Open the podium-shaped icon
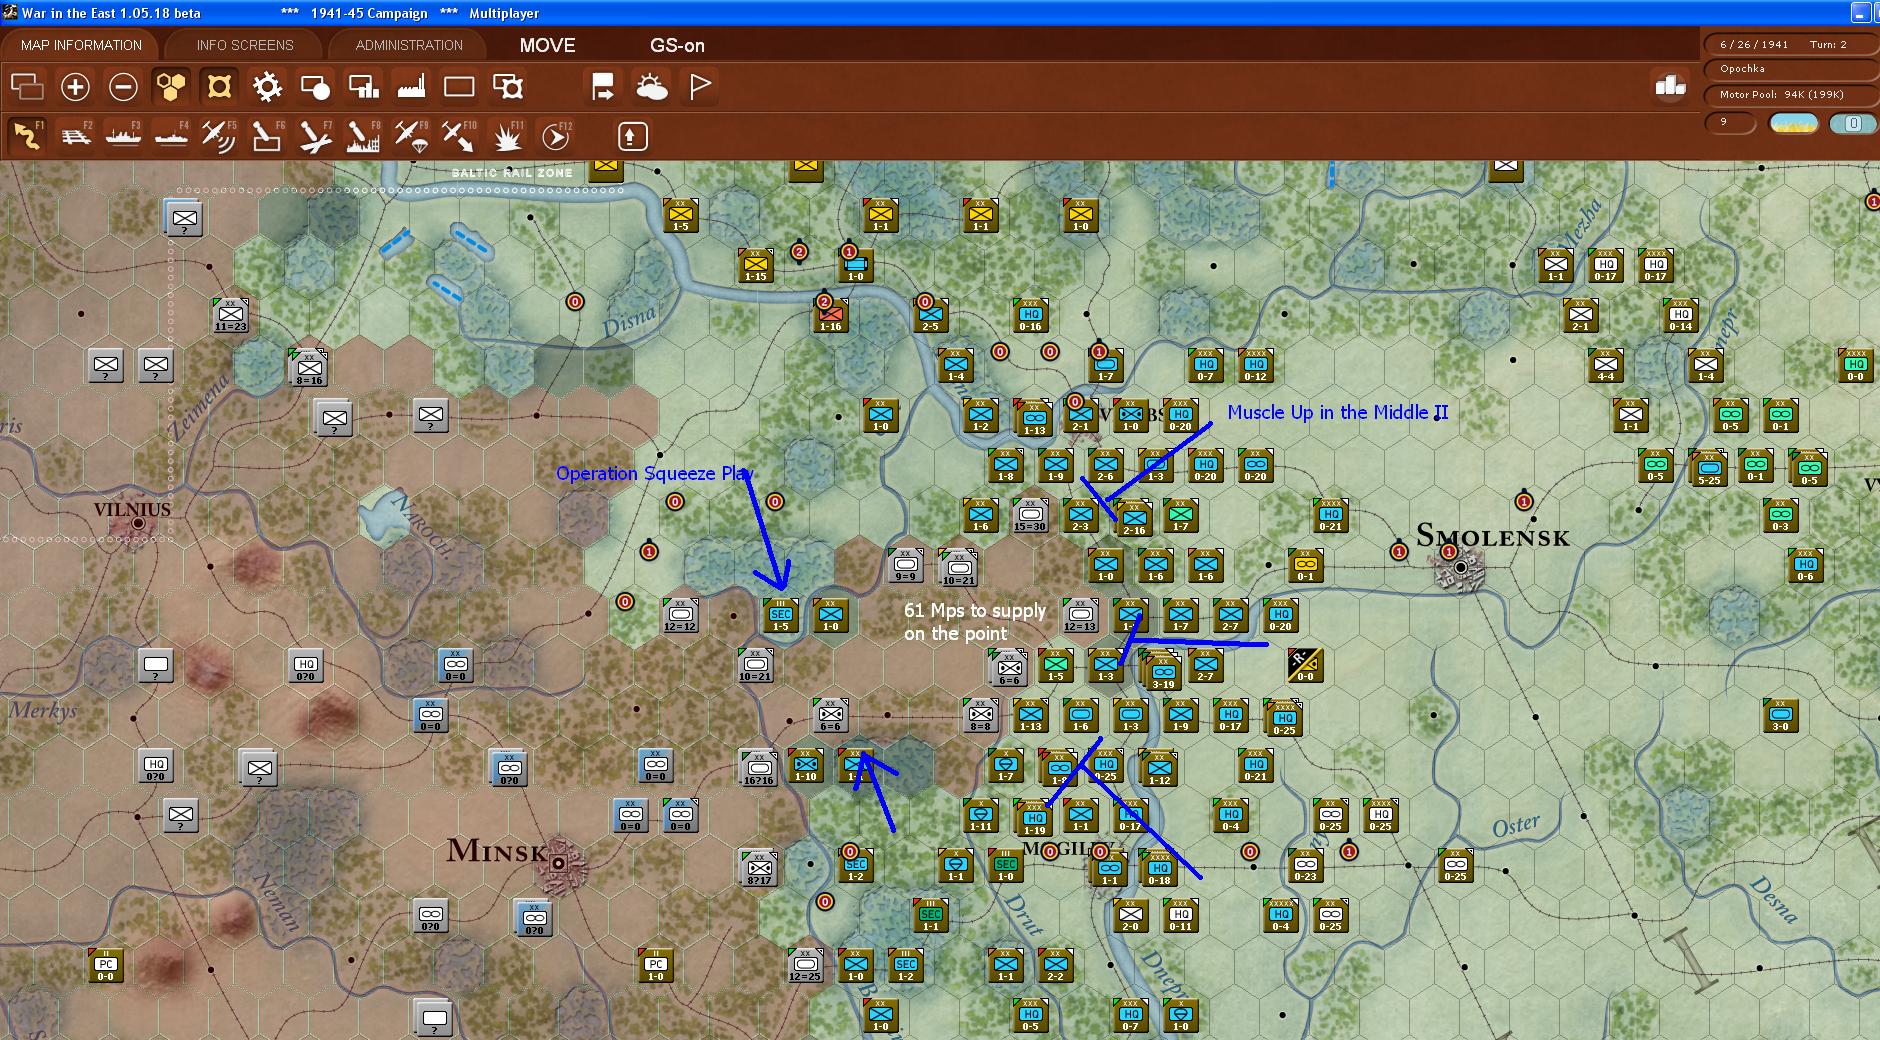This screenshot has height=1040, width=1880. pyautogui.click(x=1670, y=86)
